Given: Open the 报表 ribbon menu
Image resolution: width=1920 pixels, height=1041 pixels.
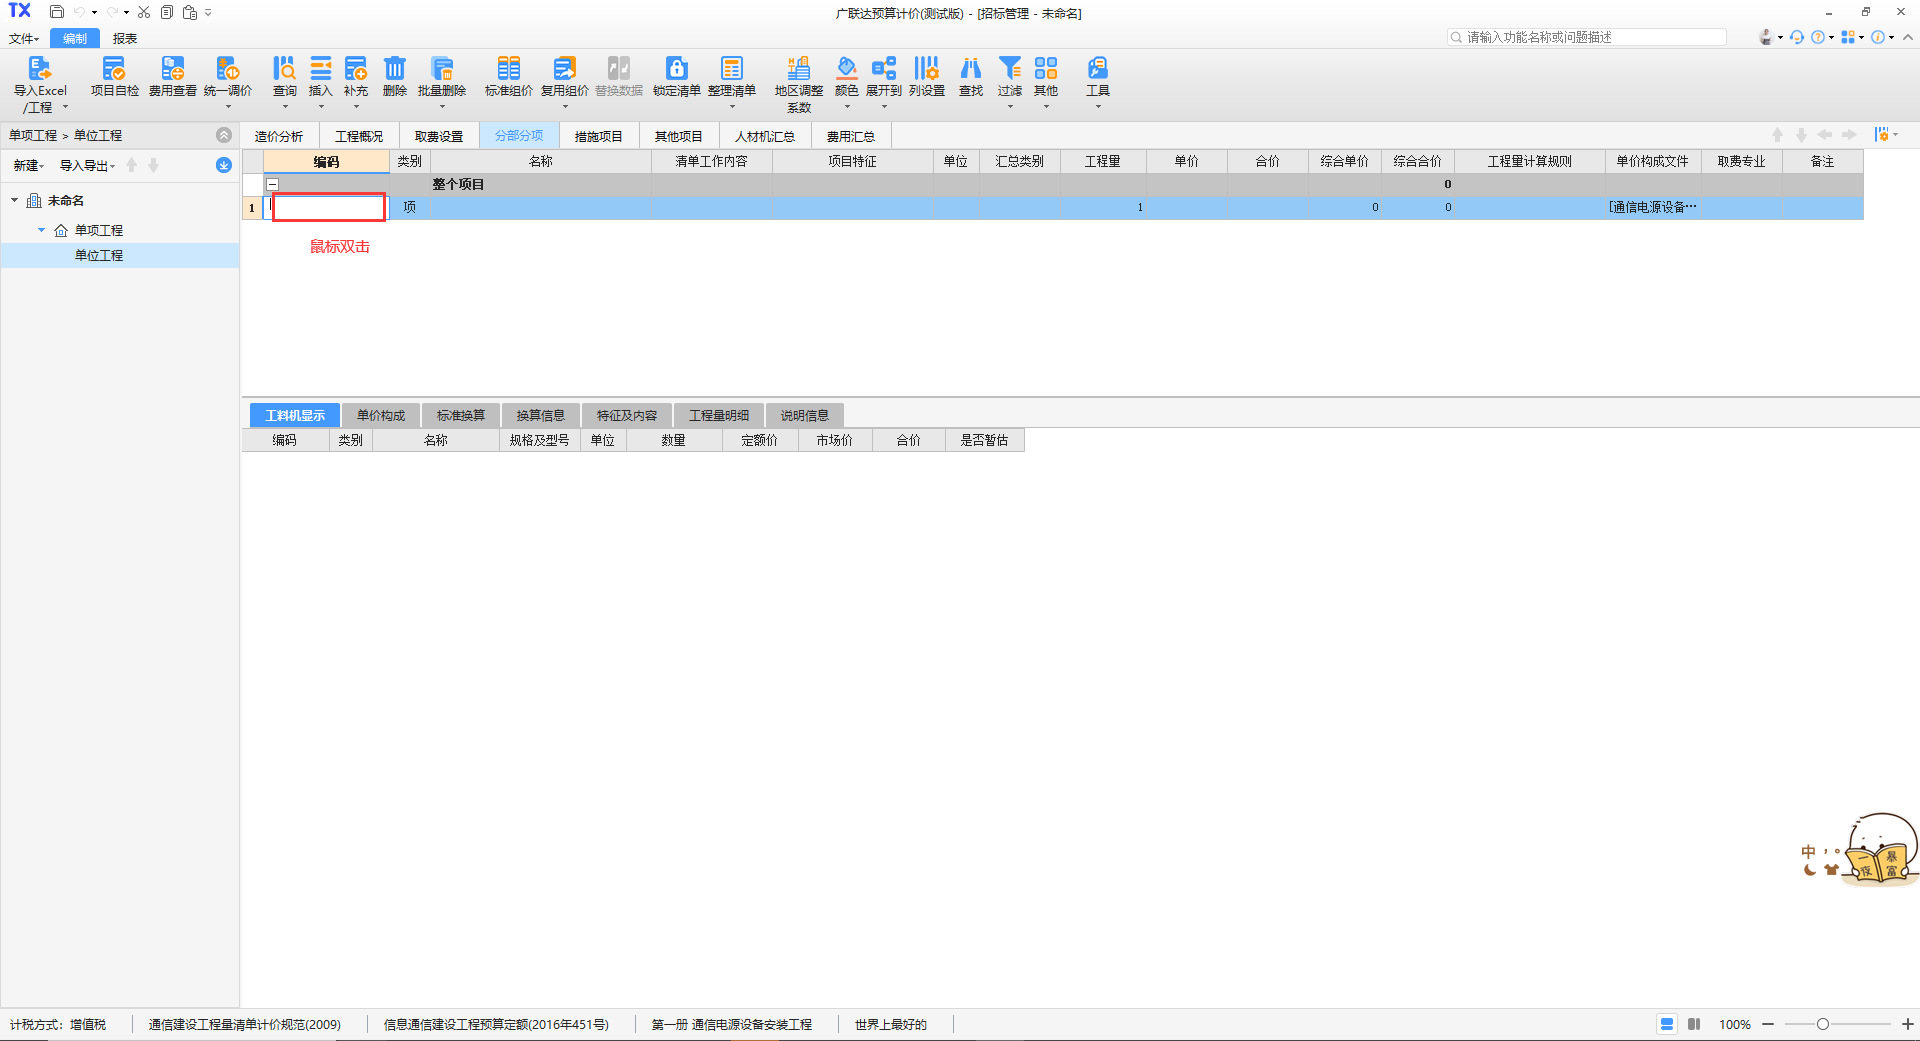Looking at the screenshot, I should tap(125, 39).
